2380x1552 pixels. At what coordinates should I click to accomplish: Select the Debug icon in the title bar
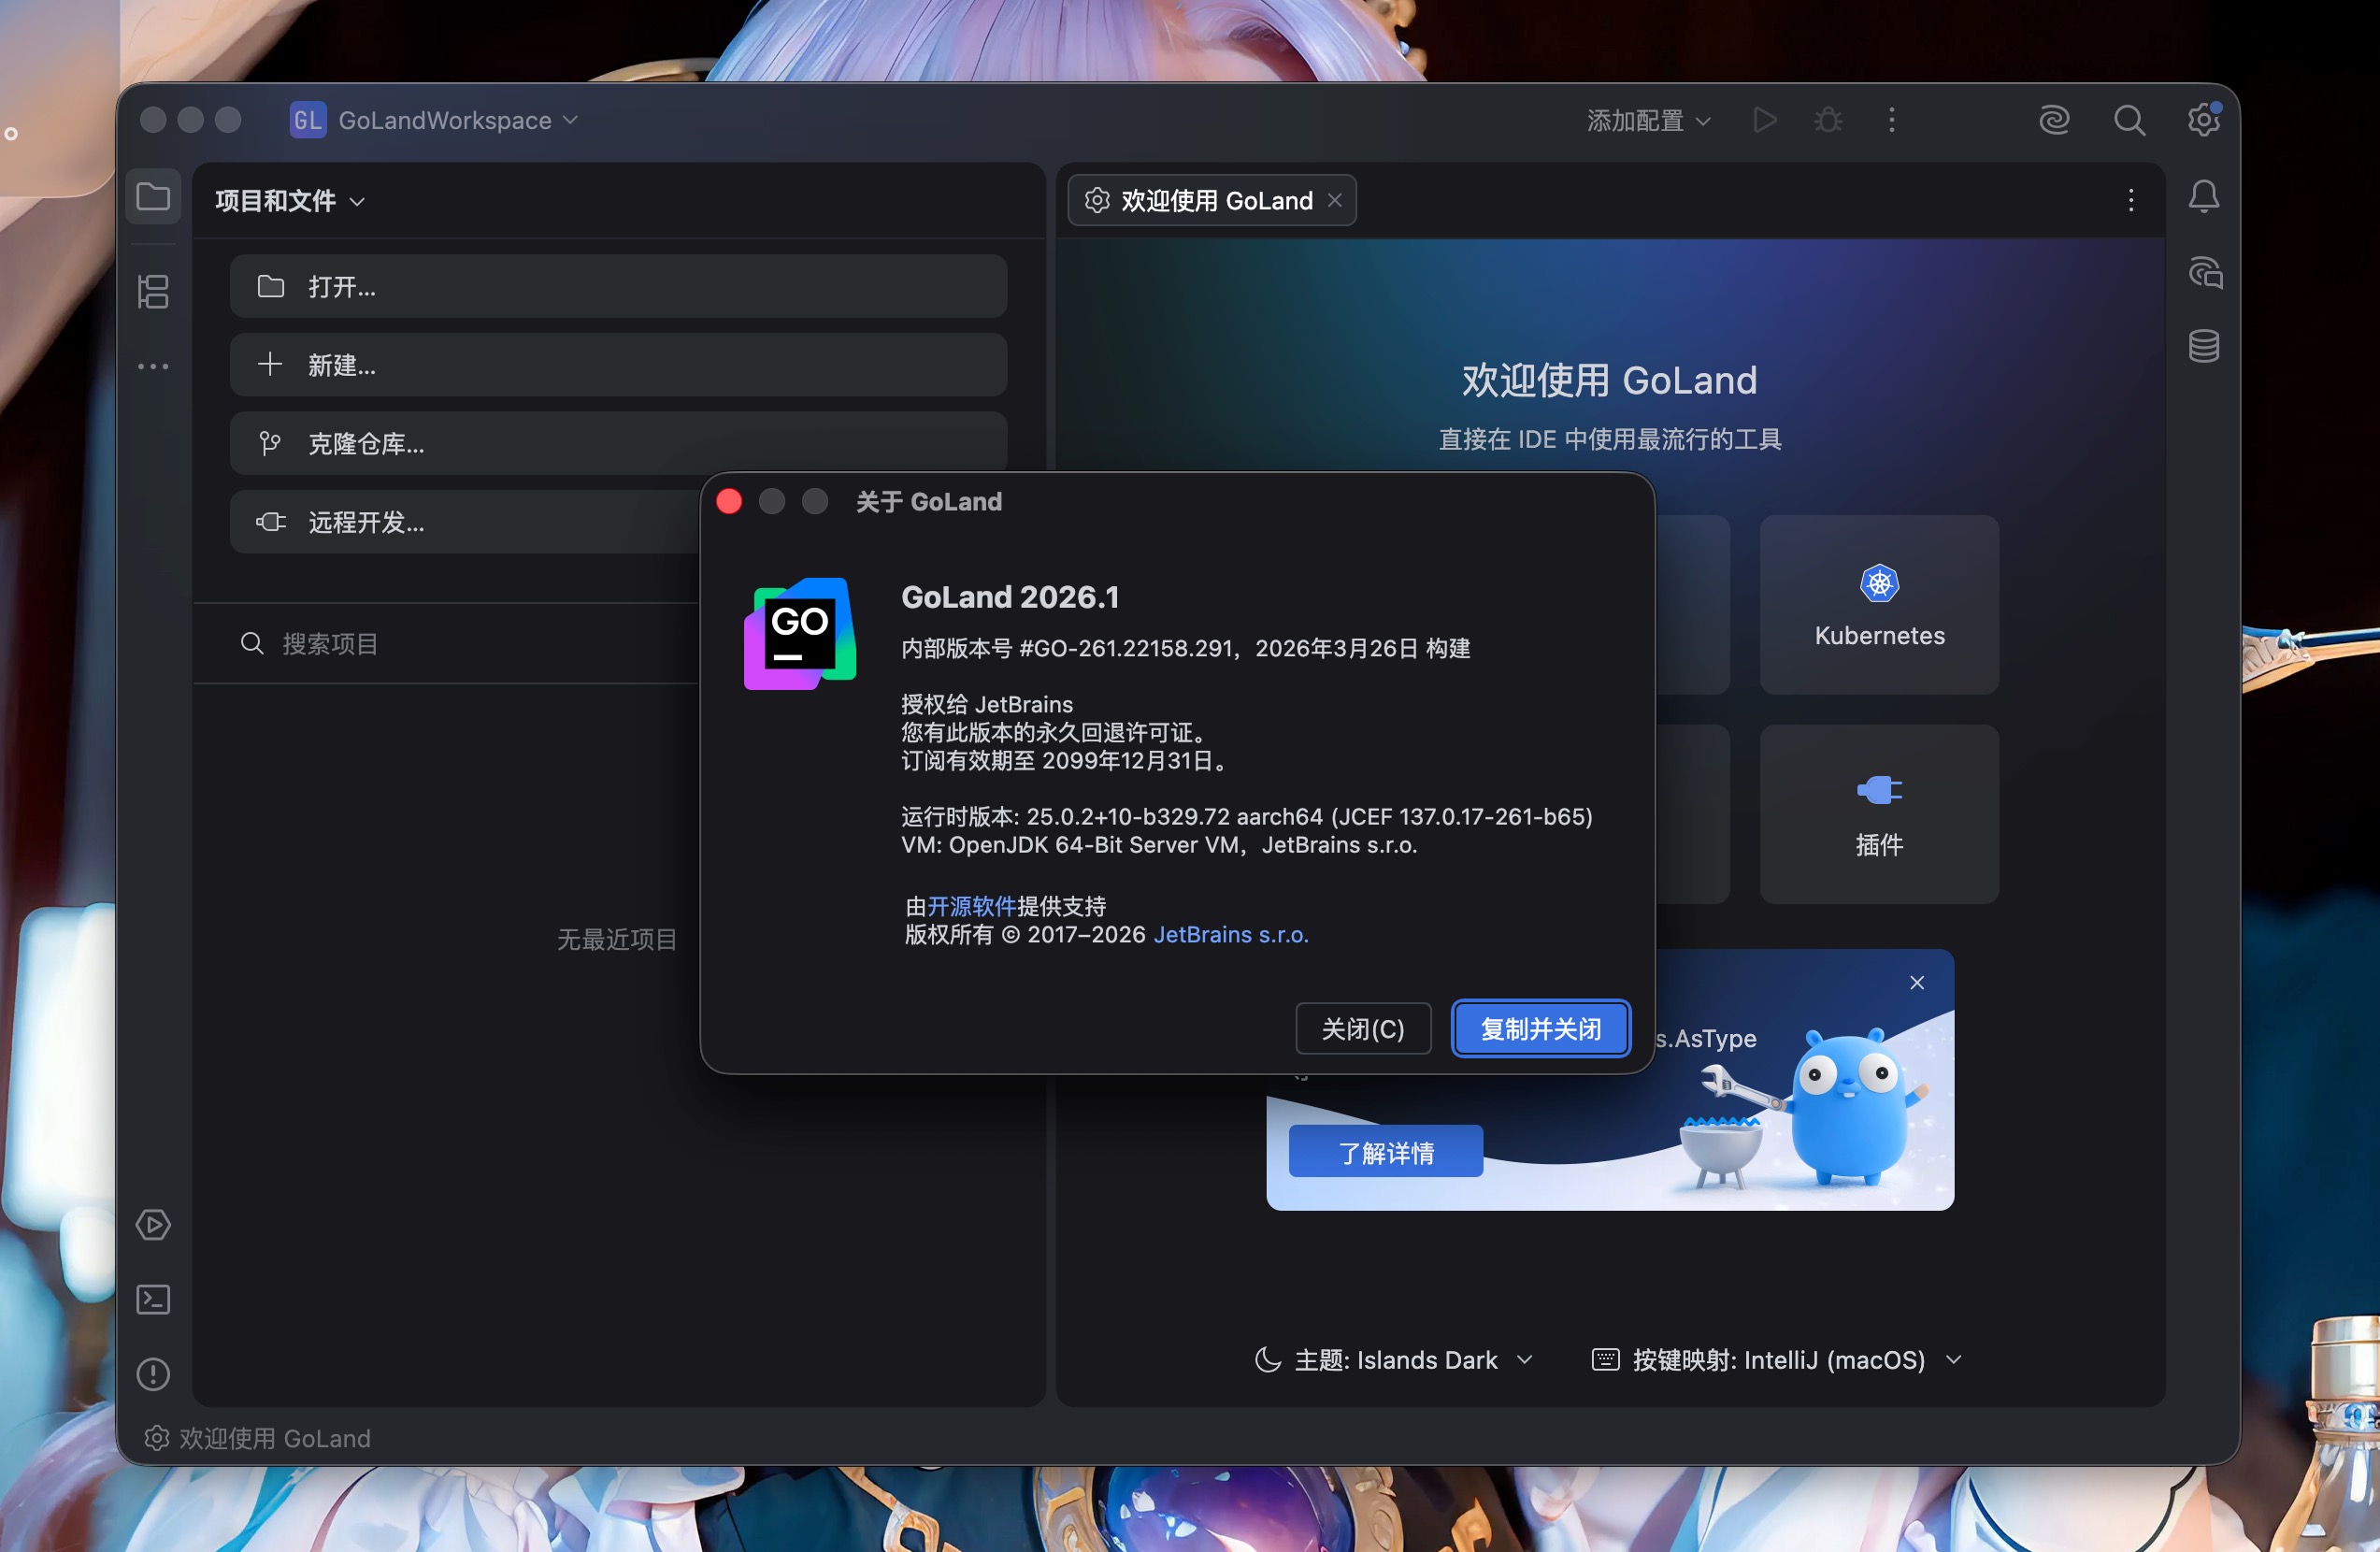point(1827,119)
